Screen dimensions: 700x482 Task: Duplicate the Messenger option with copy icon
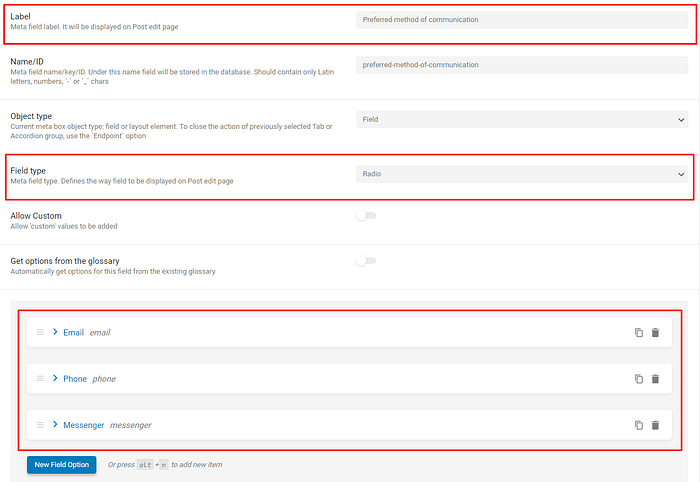pyautogui.click(x=639, y=425)
